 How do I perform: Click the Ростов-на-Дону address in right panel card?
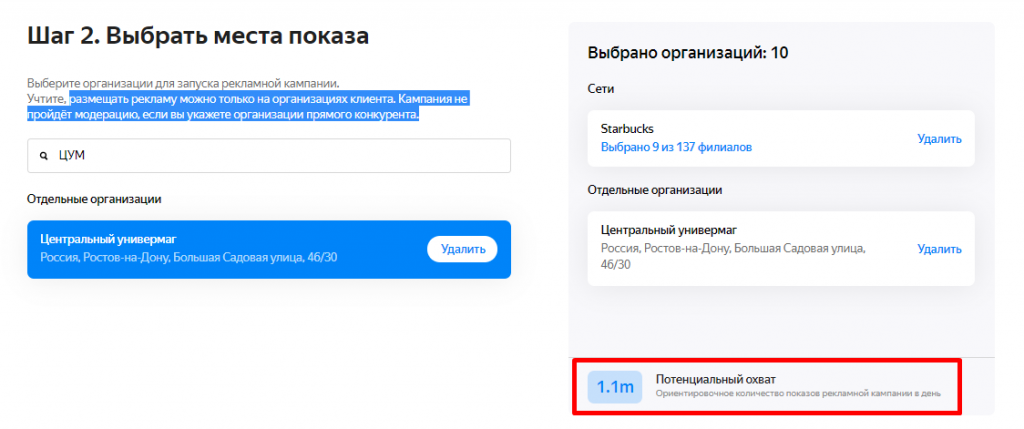click(730, 248)
